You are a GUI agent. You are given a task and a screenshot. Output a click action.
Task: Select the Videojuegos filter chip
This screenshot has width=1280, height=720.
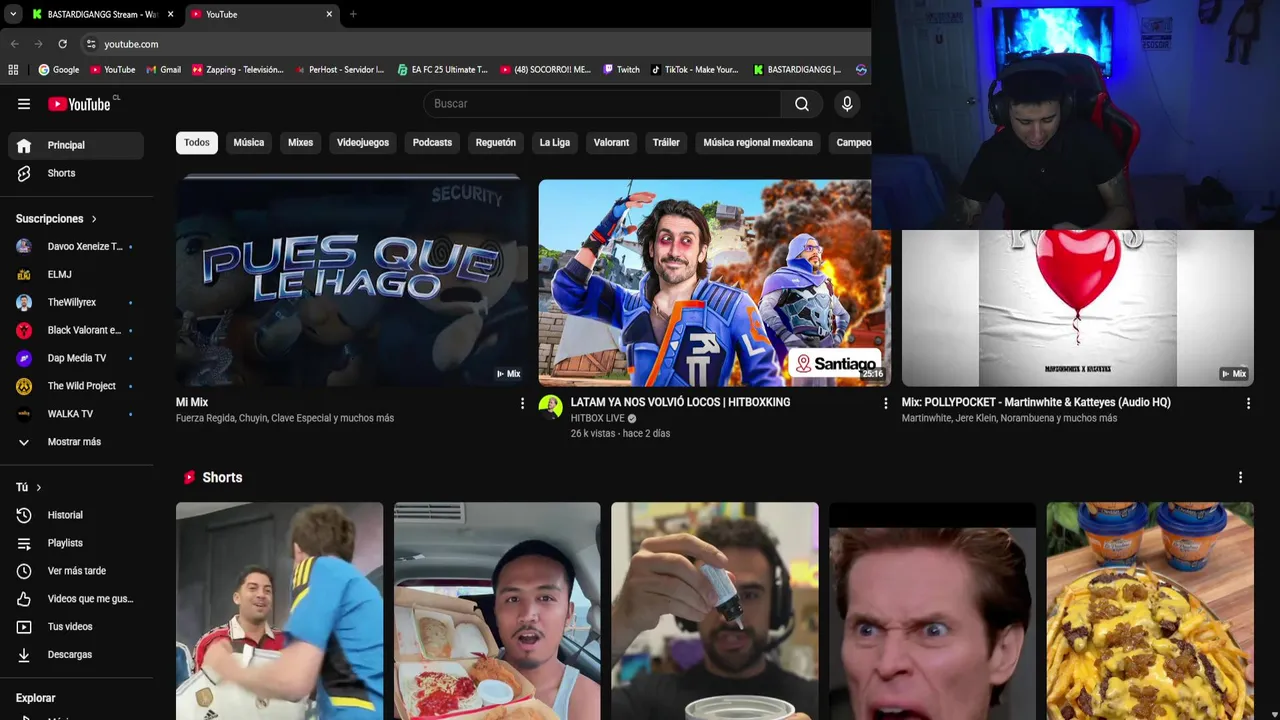tap(363, 142)
